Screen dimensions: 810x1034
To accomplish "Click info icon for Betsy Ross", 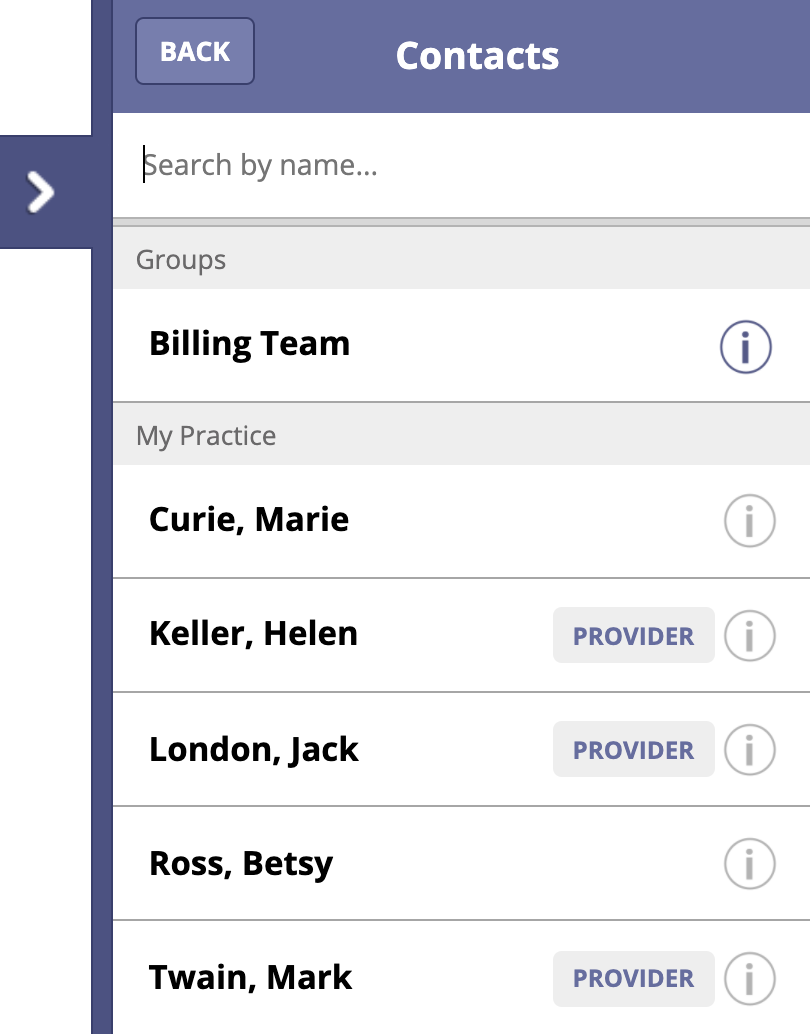I will click(x=749, y=864).
